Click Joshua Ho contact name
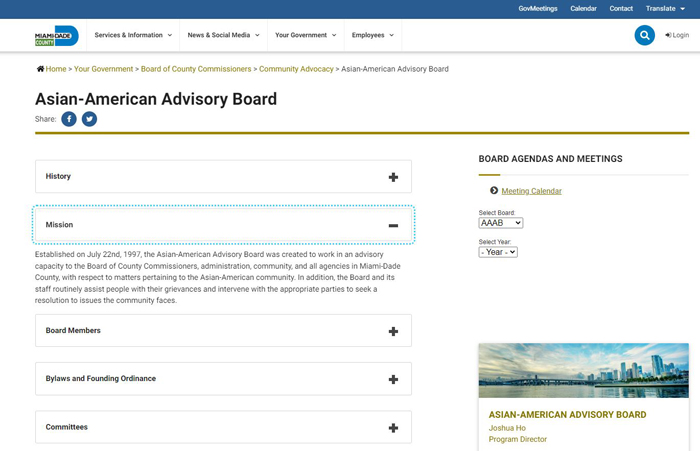700x451 pixels. coord(507,428)
